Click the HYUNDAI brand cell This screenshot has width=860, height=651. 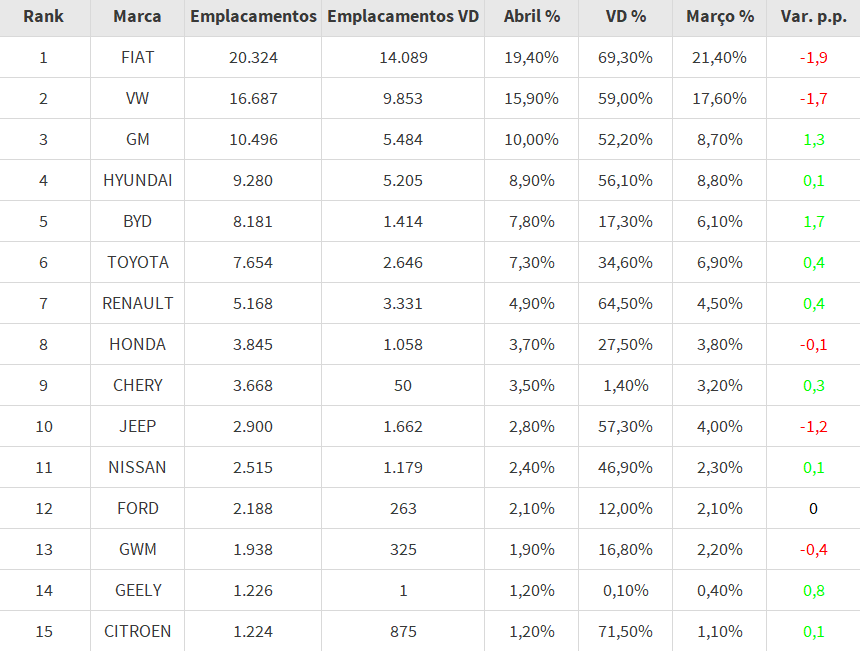[x=138, y=181]
